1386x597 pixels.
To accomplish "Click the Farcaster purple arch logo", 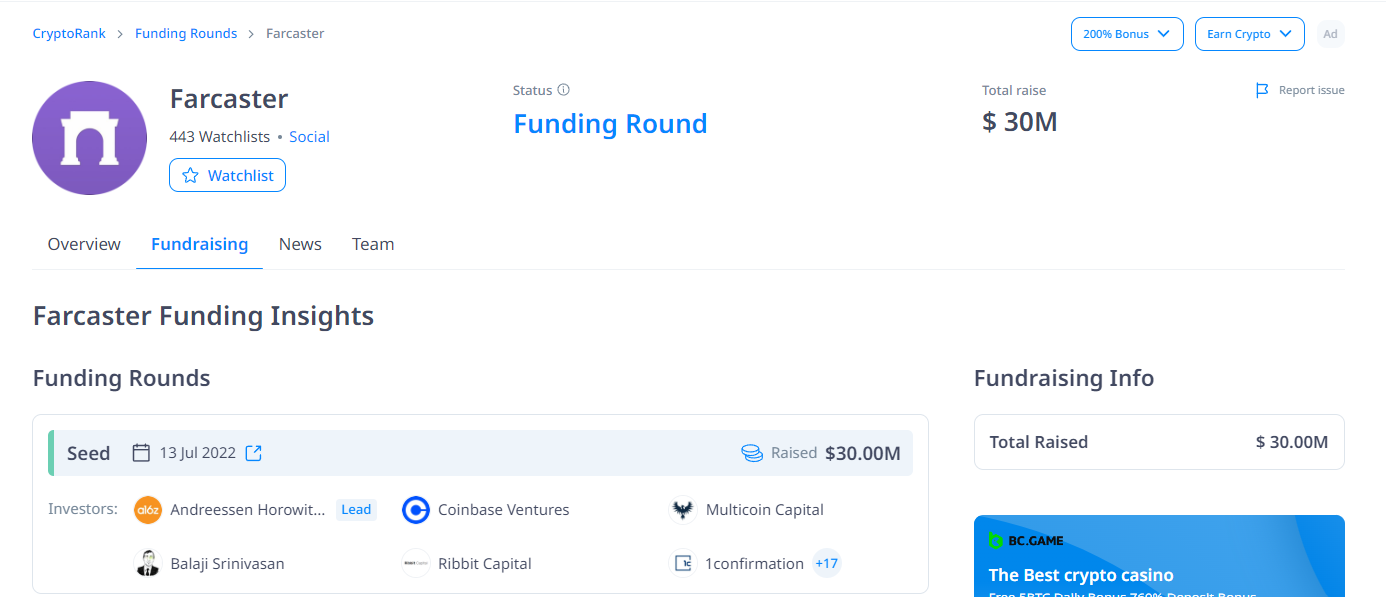I will [x=90, y=138].
